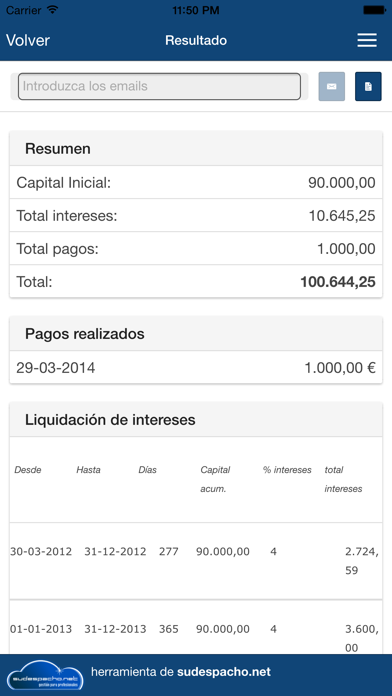Tap the sudespacho.net cloud logo
The width and height of the screenshot is (392, 696).
coord(45,674)
